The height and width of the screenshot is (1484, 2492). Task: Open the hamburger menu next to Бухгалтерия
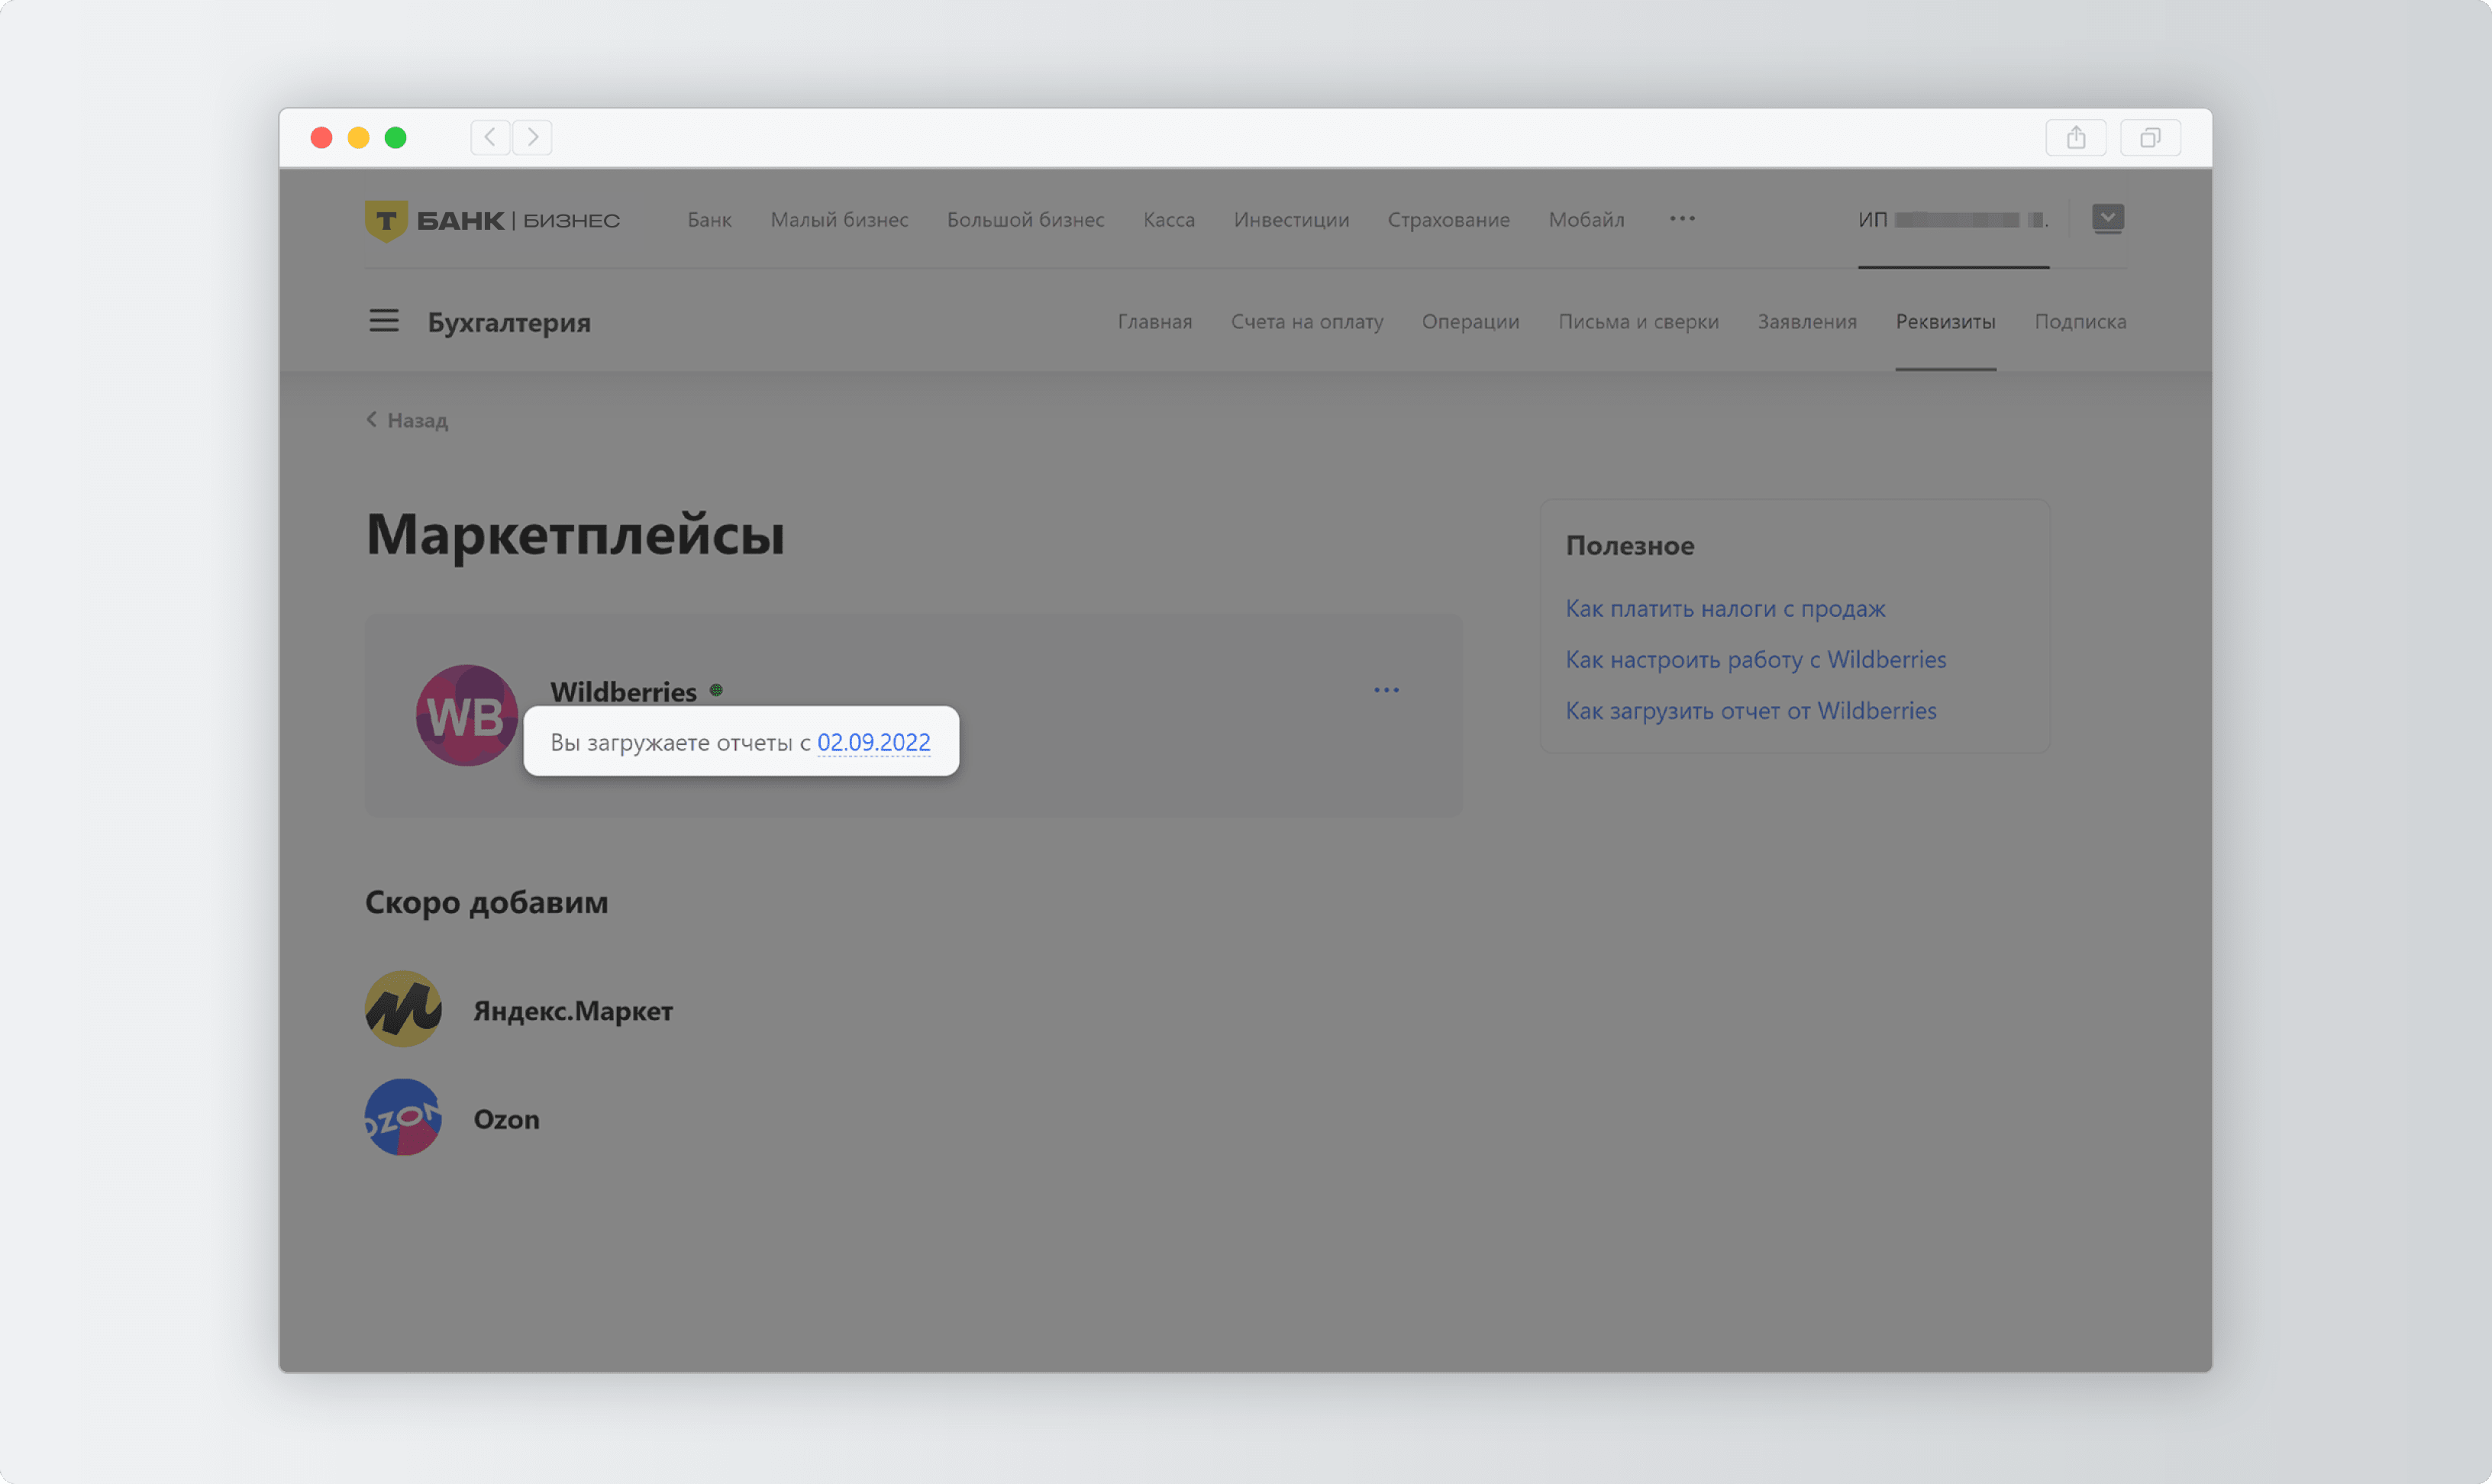384,321
